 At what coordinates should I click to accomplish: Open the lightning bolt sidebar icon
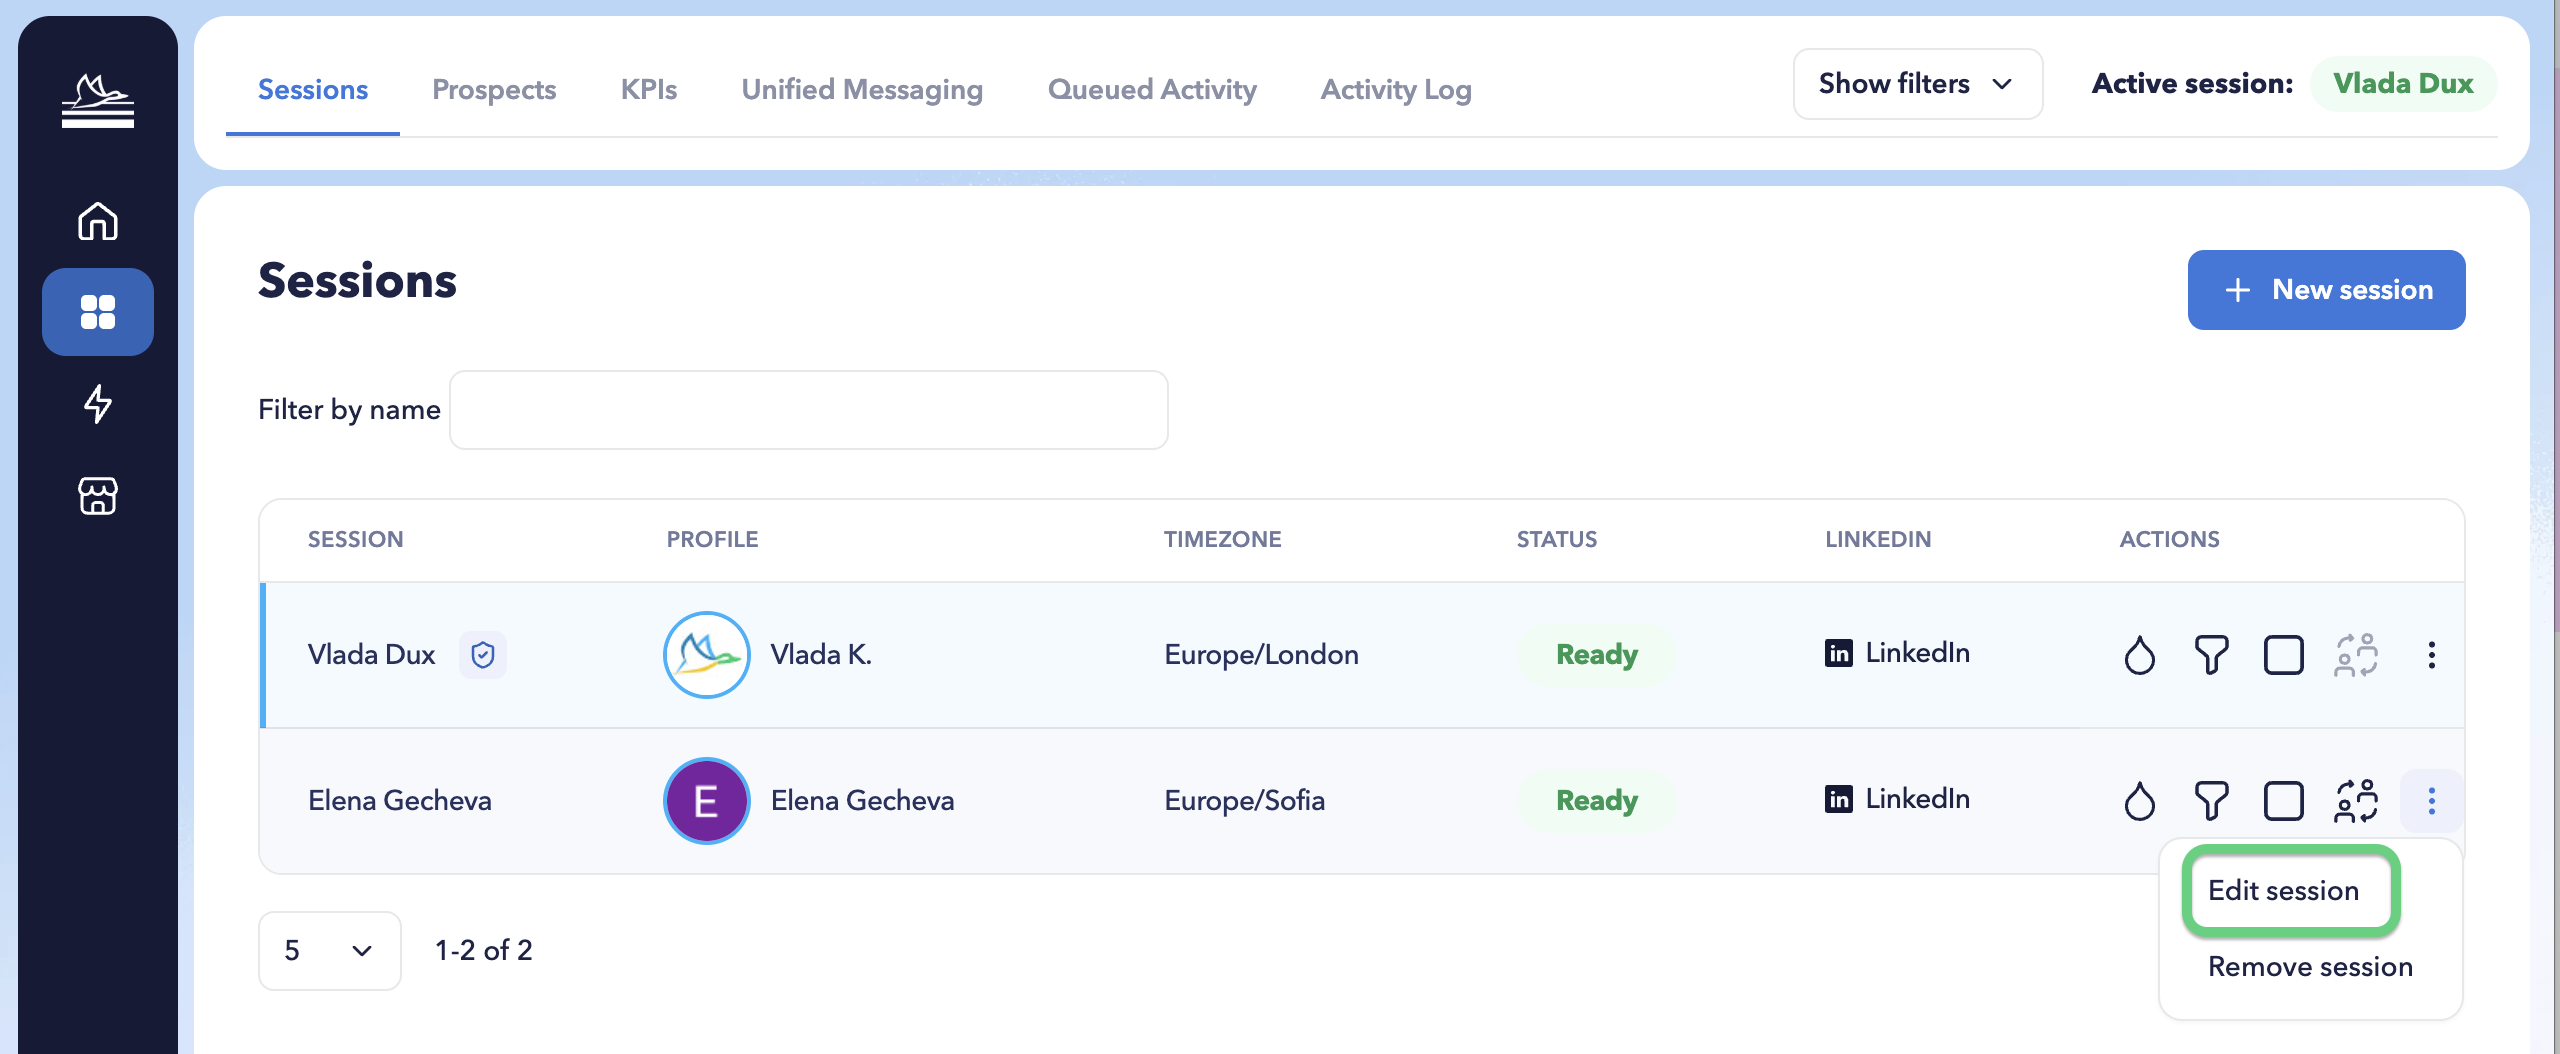tap(98, 404)
